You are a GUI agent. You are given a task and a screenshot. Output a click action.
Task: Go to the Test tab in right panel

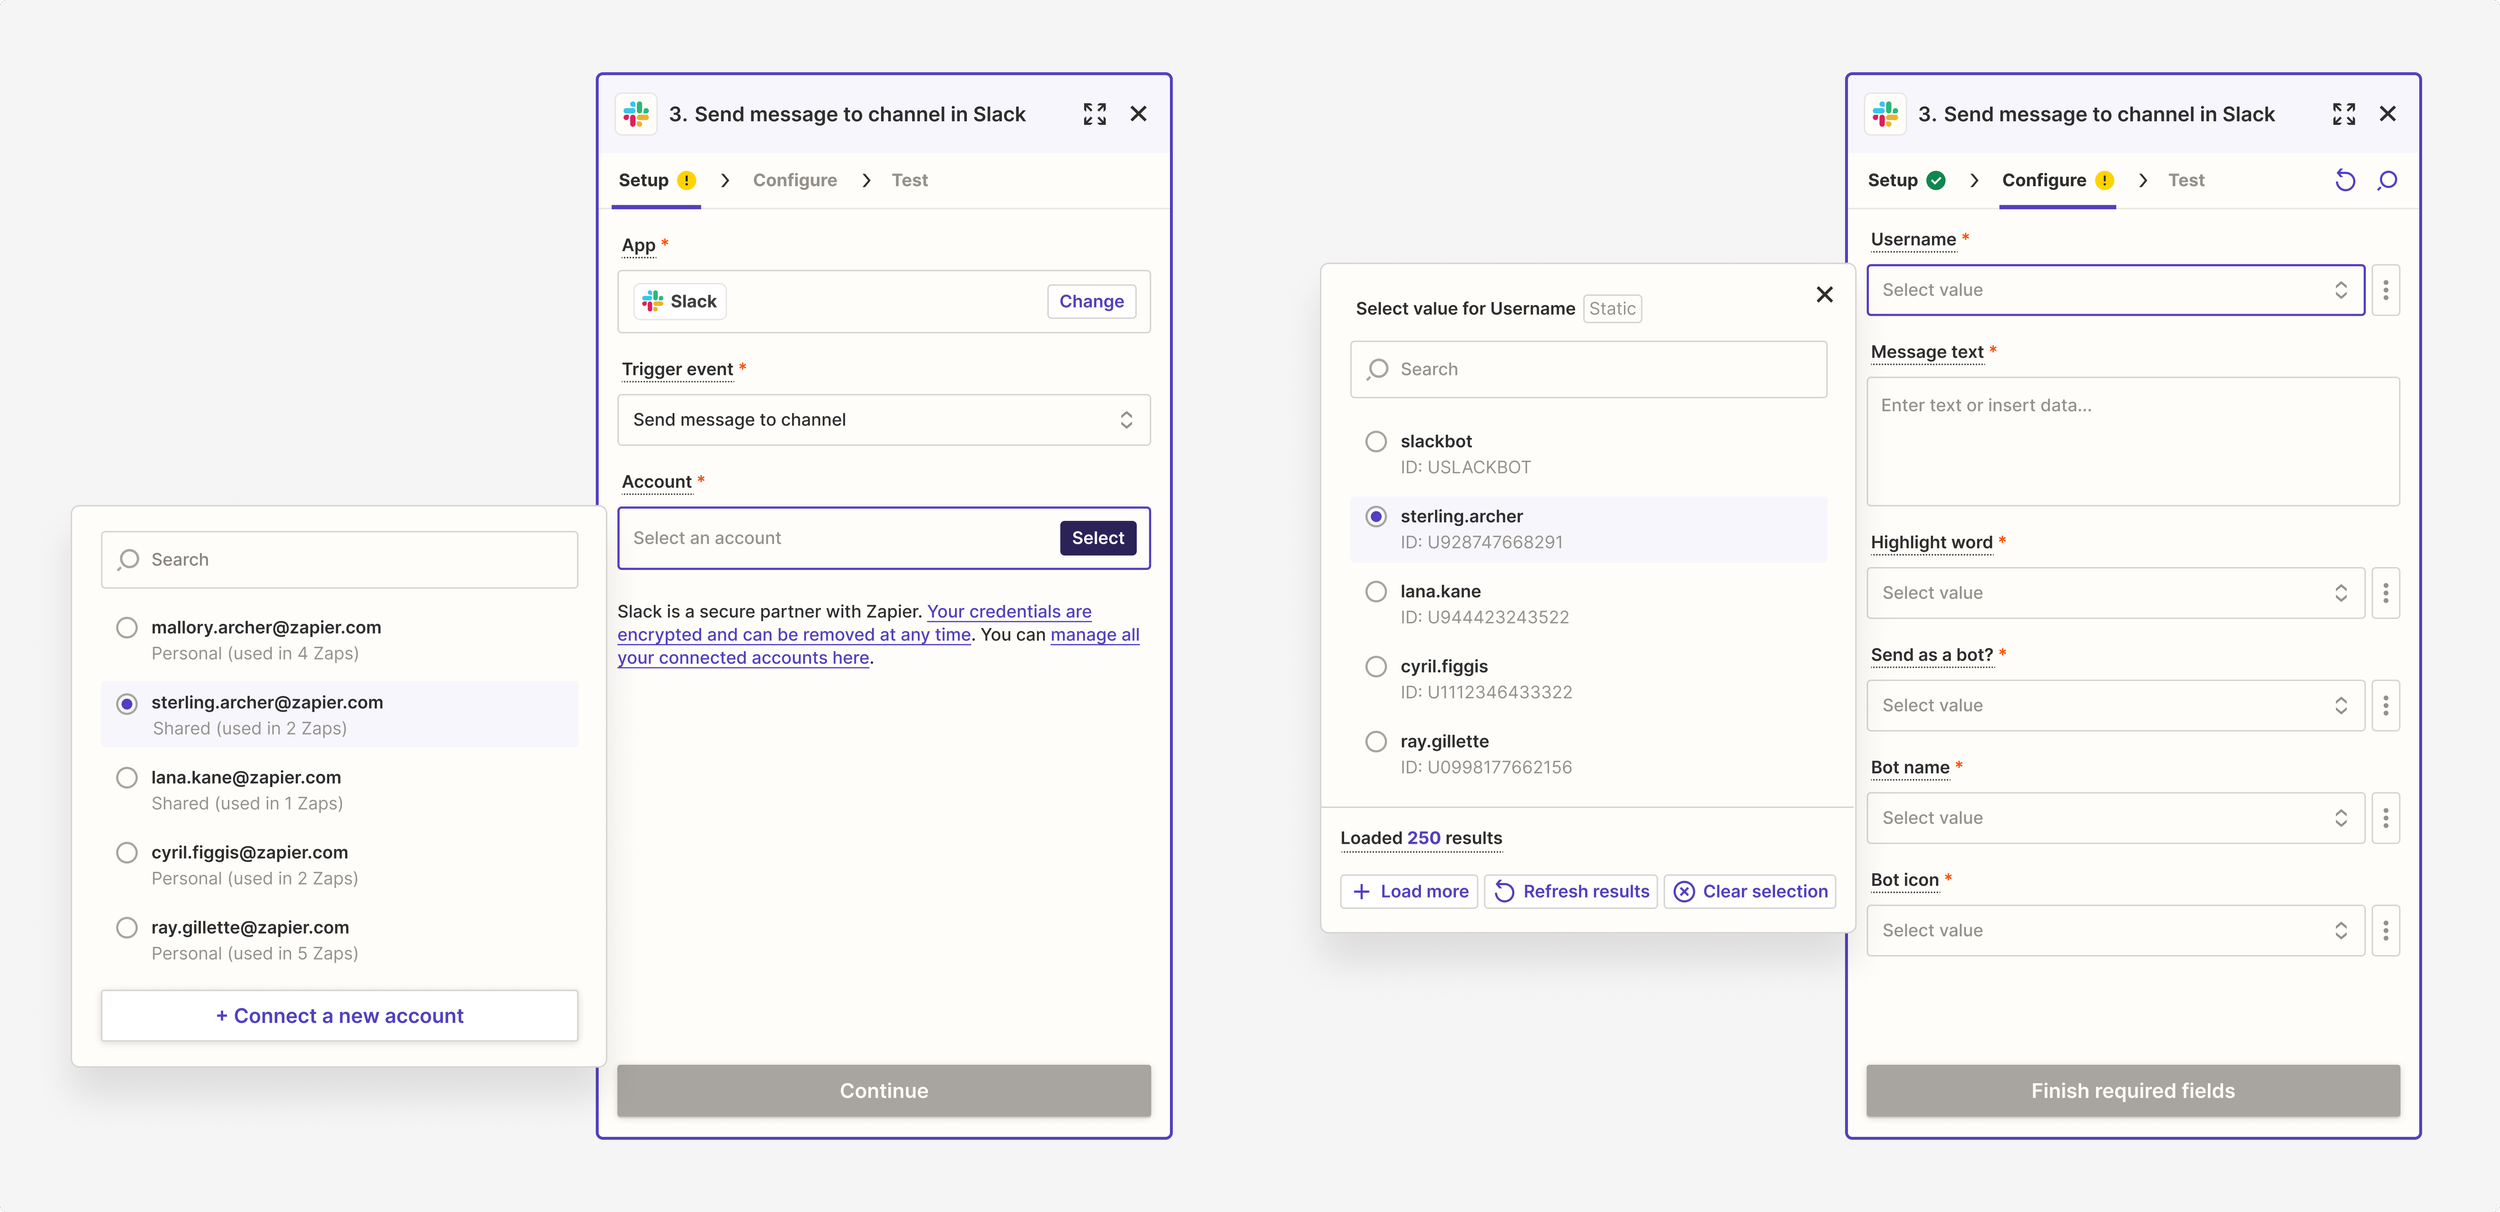pos(2185,181)
